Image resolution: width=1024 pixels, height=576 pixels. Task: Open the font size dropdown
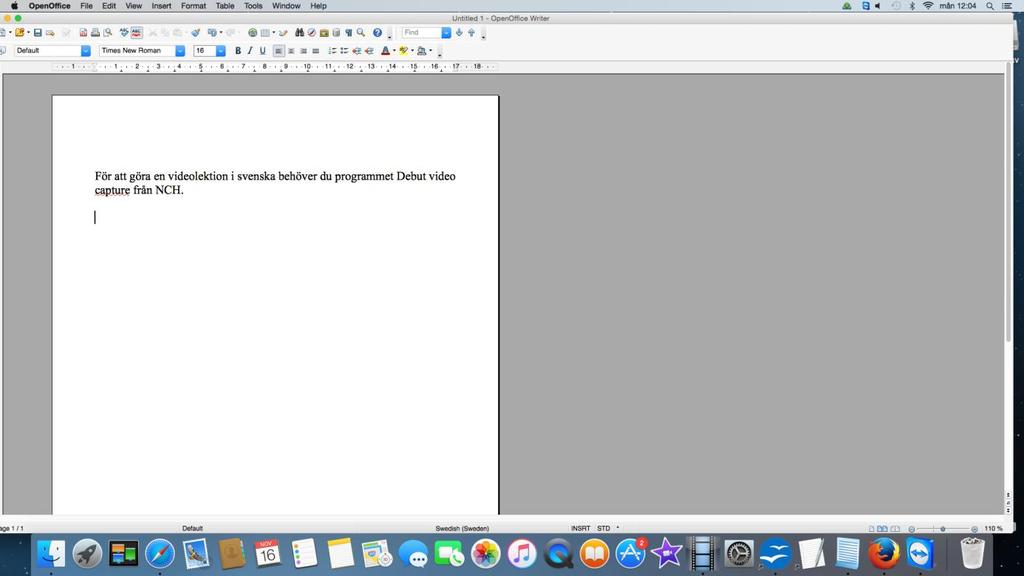coord(221,50)
